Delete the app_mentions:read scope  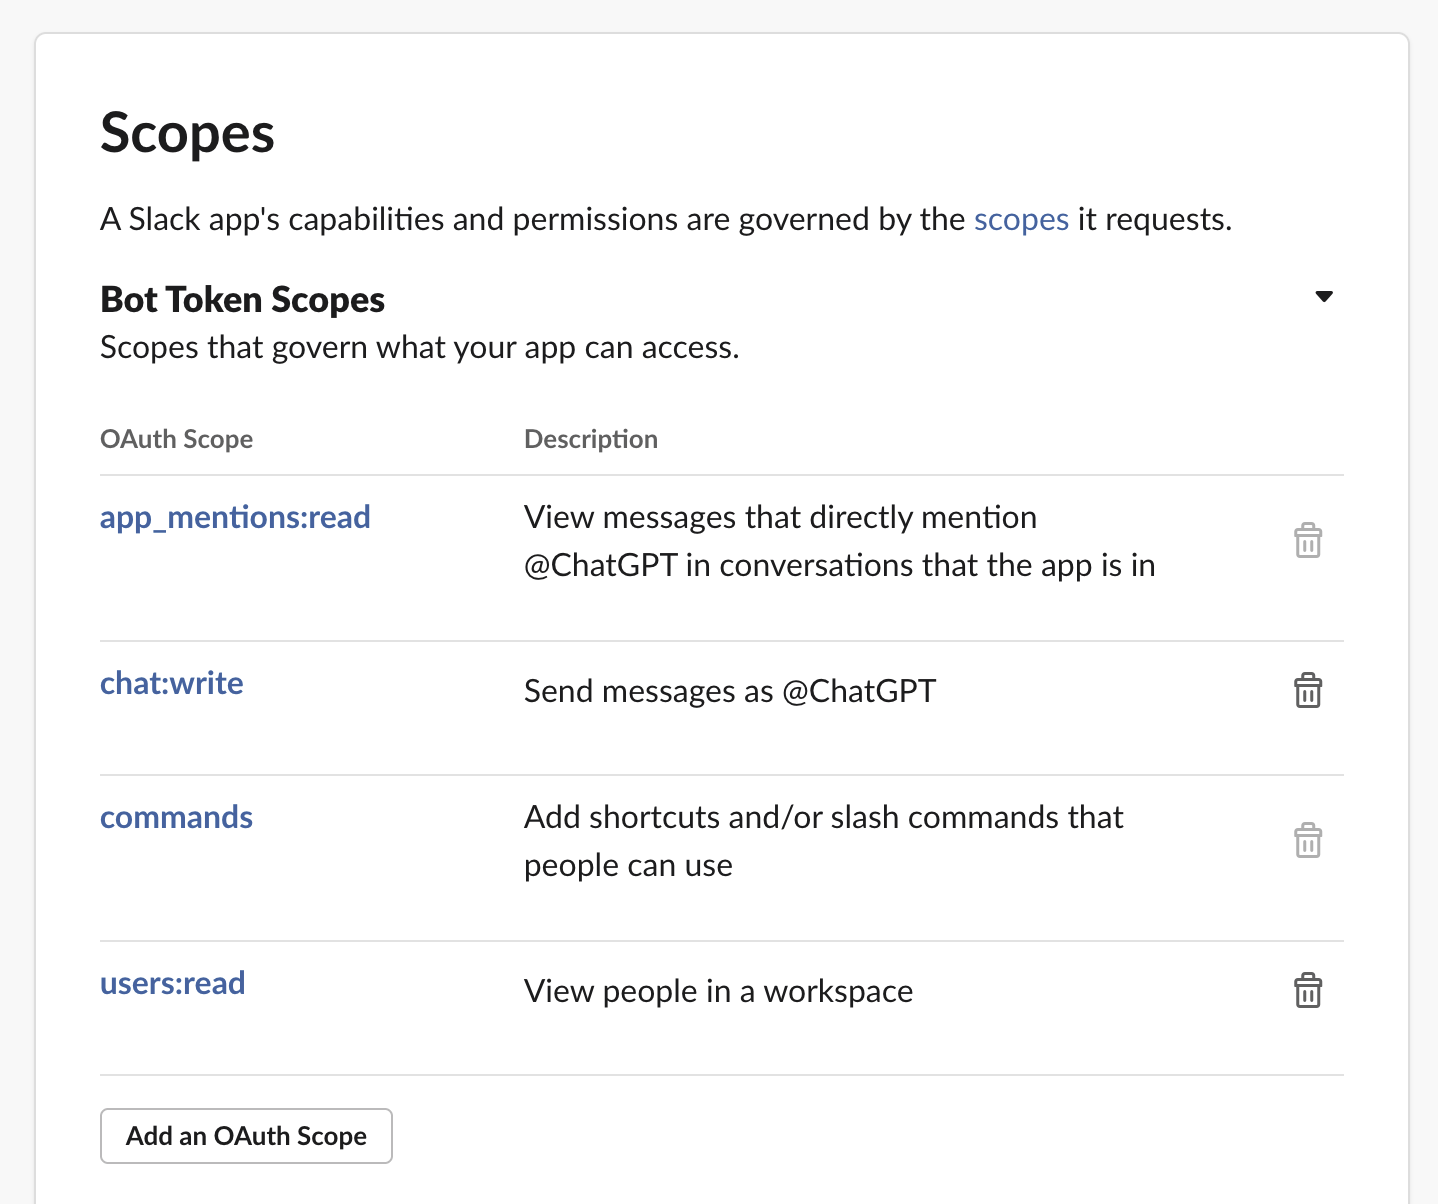1309,540
